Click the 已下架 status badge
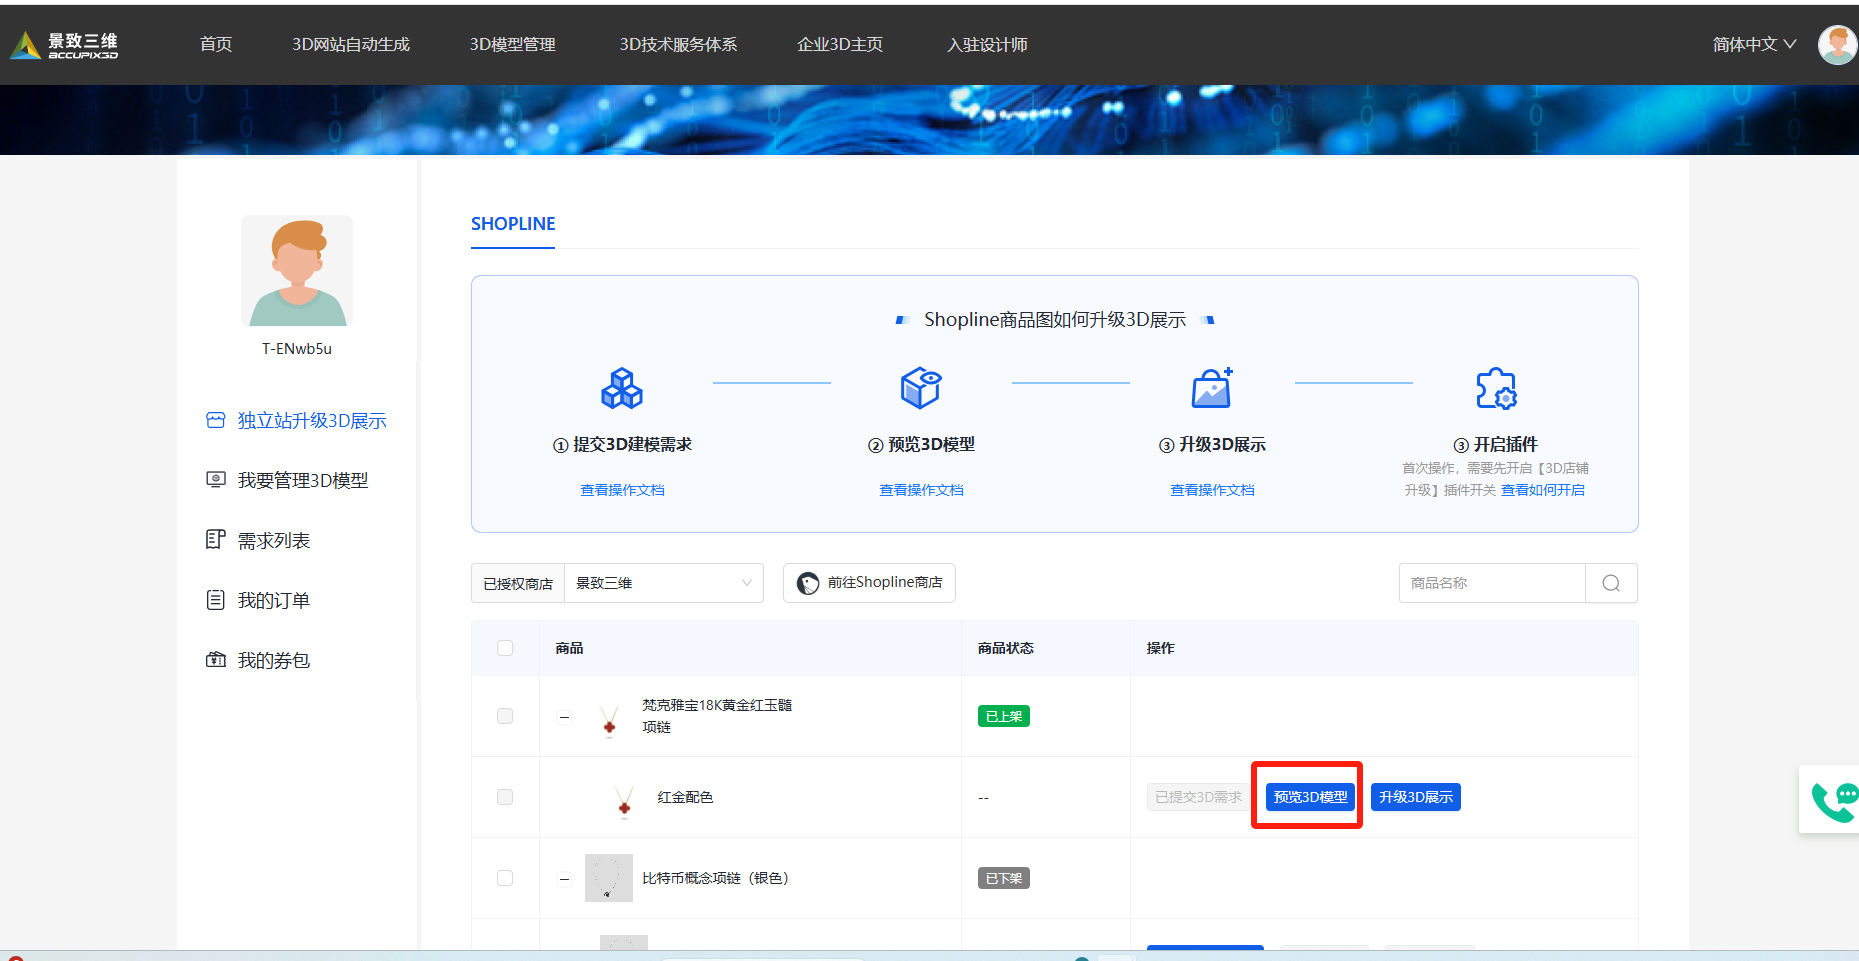The height and width of the screenshot is (961, 1859). coord(1004,878)
